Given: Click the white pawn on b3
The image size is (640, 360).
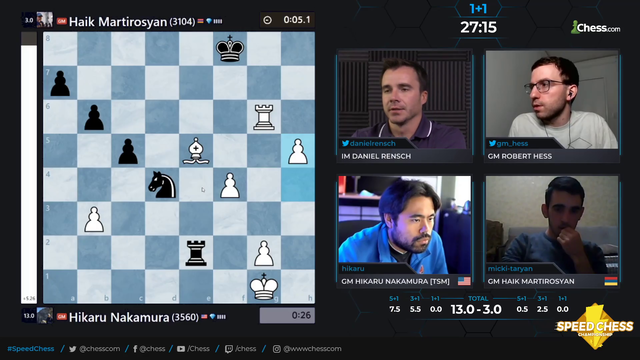Looking at the screenshot, I should tap(94, 220).
